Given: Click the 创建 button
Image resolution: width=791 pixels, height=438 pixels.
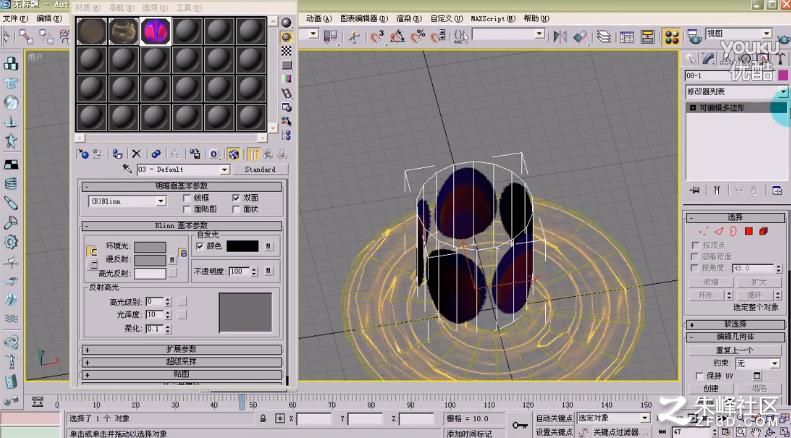Looking at the screenshot, I should [711, 389].
